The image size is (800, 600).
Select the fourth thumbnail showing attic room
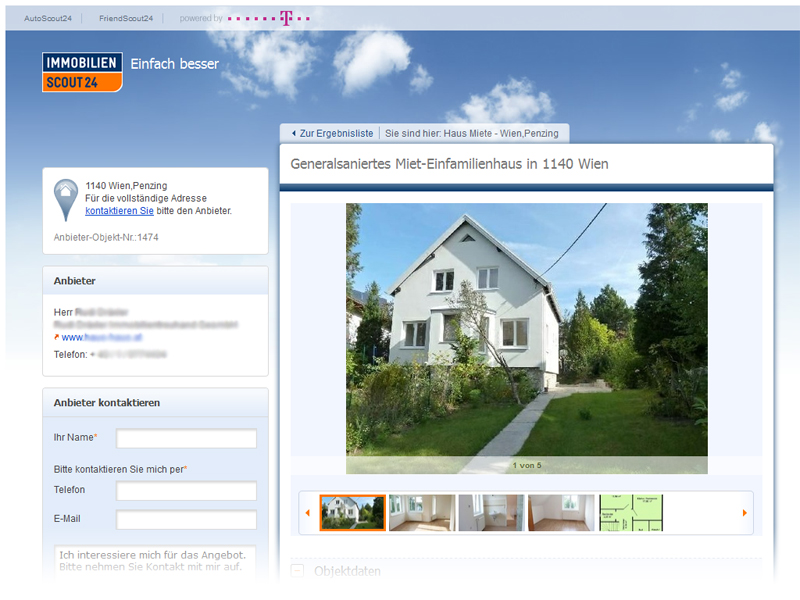coord(561,513)
